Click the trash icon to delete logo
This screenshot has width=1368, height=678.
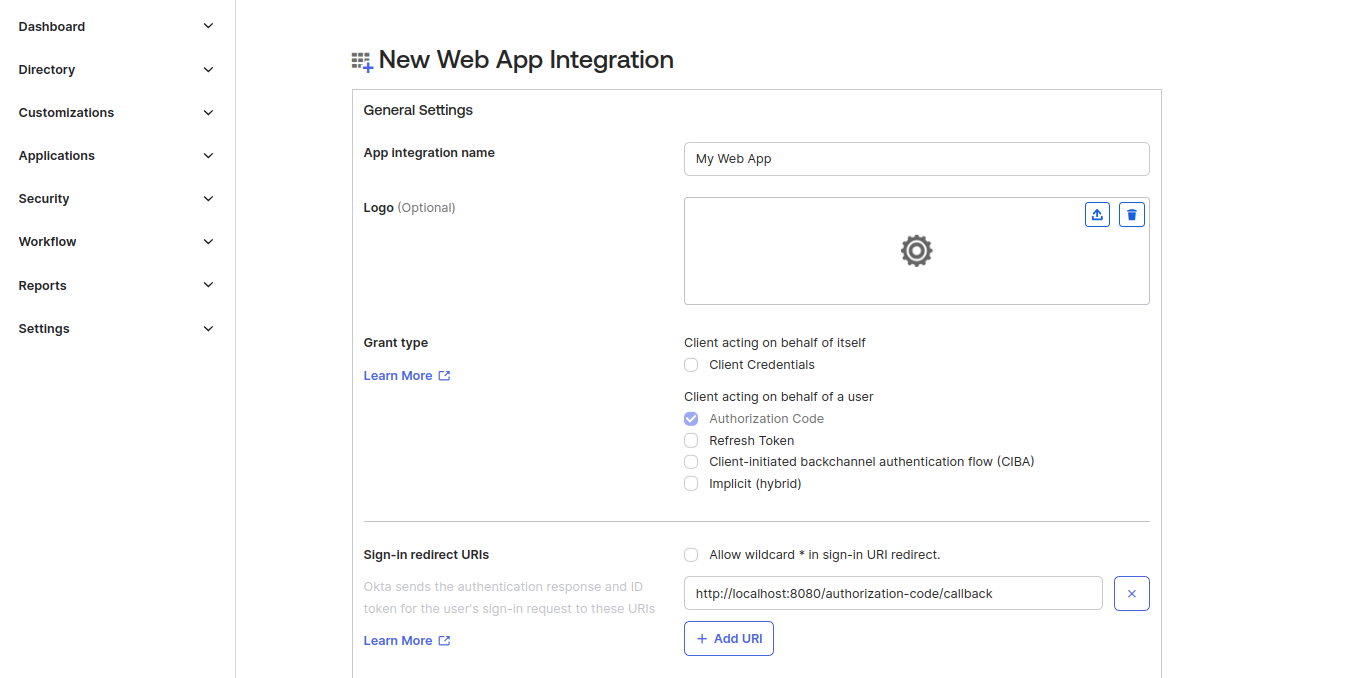1131,214
